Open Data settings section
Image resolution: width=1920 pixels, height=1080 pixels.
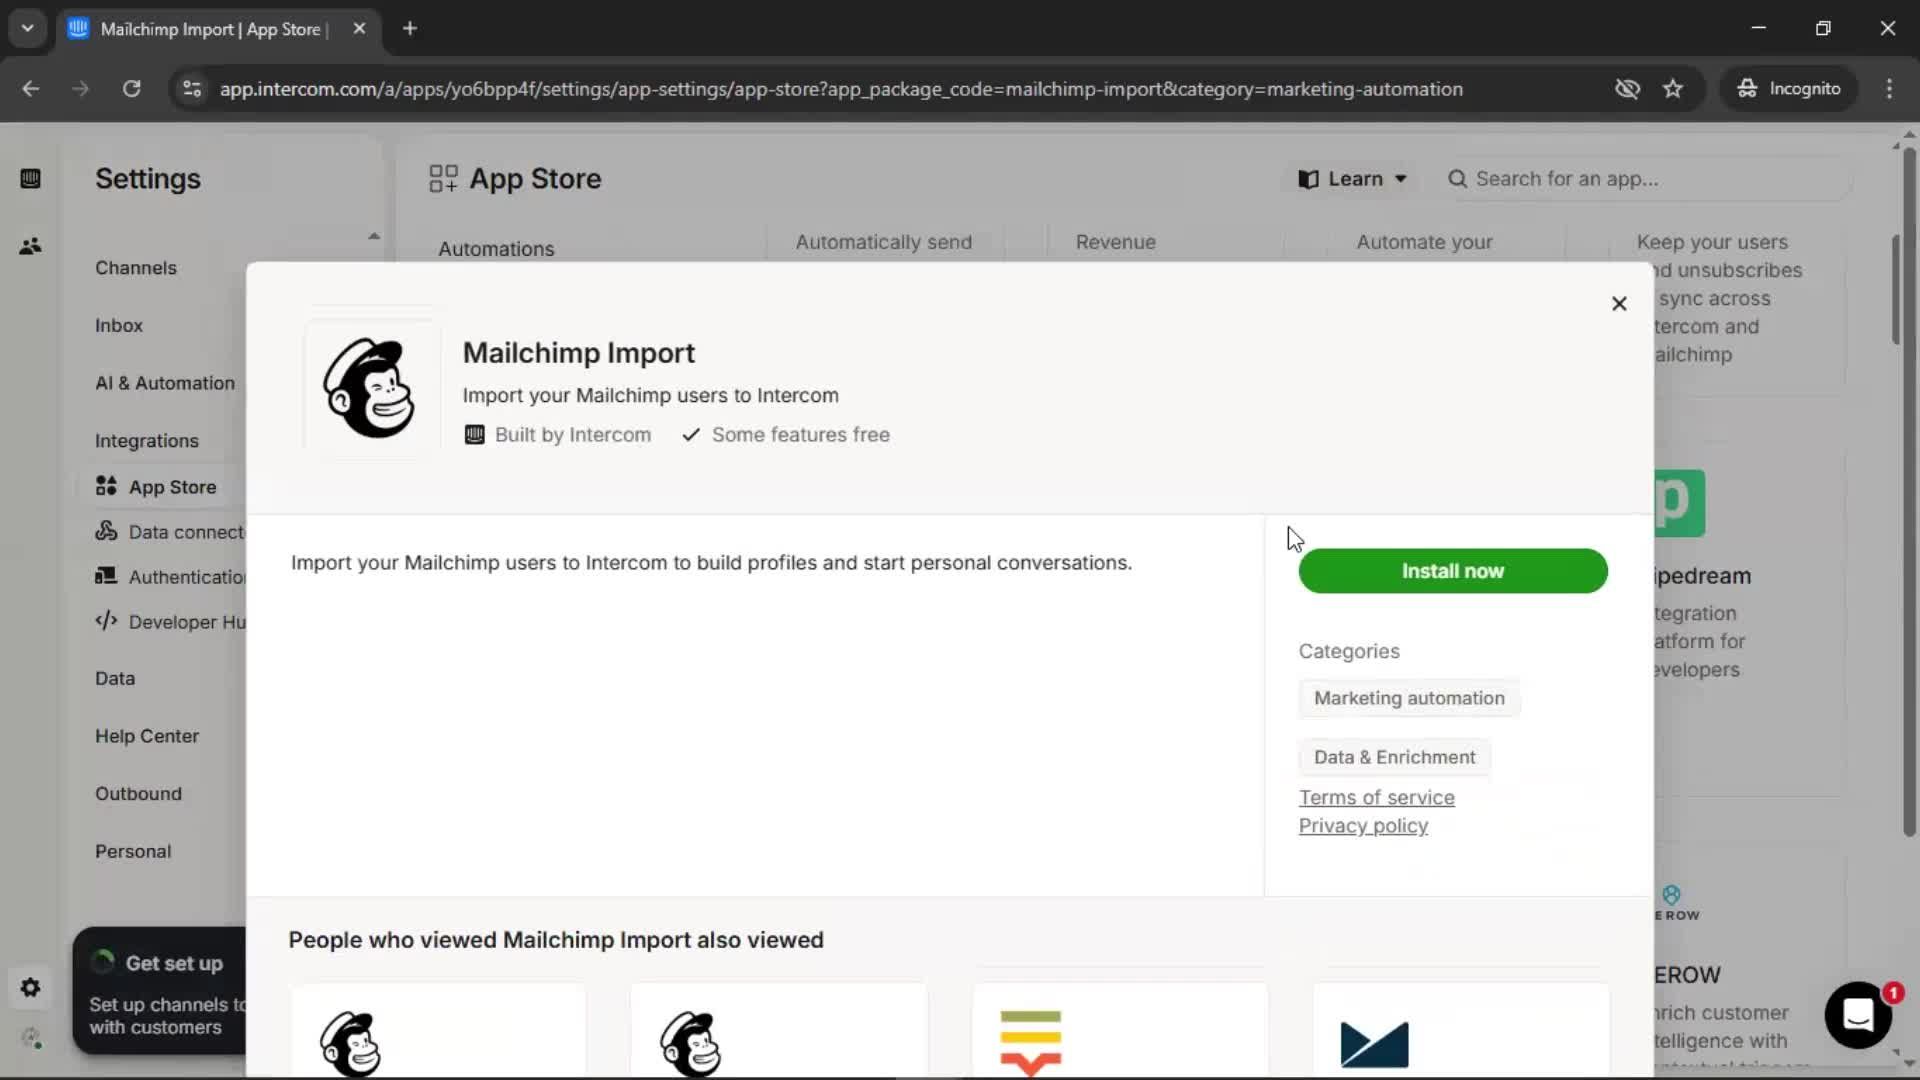coord(115,678)
